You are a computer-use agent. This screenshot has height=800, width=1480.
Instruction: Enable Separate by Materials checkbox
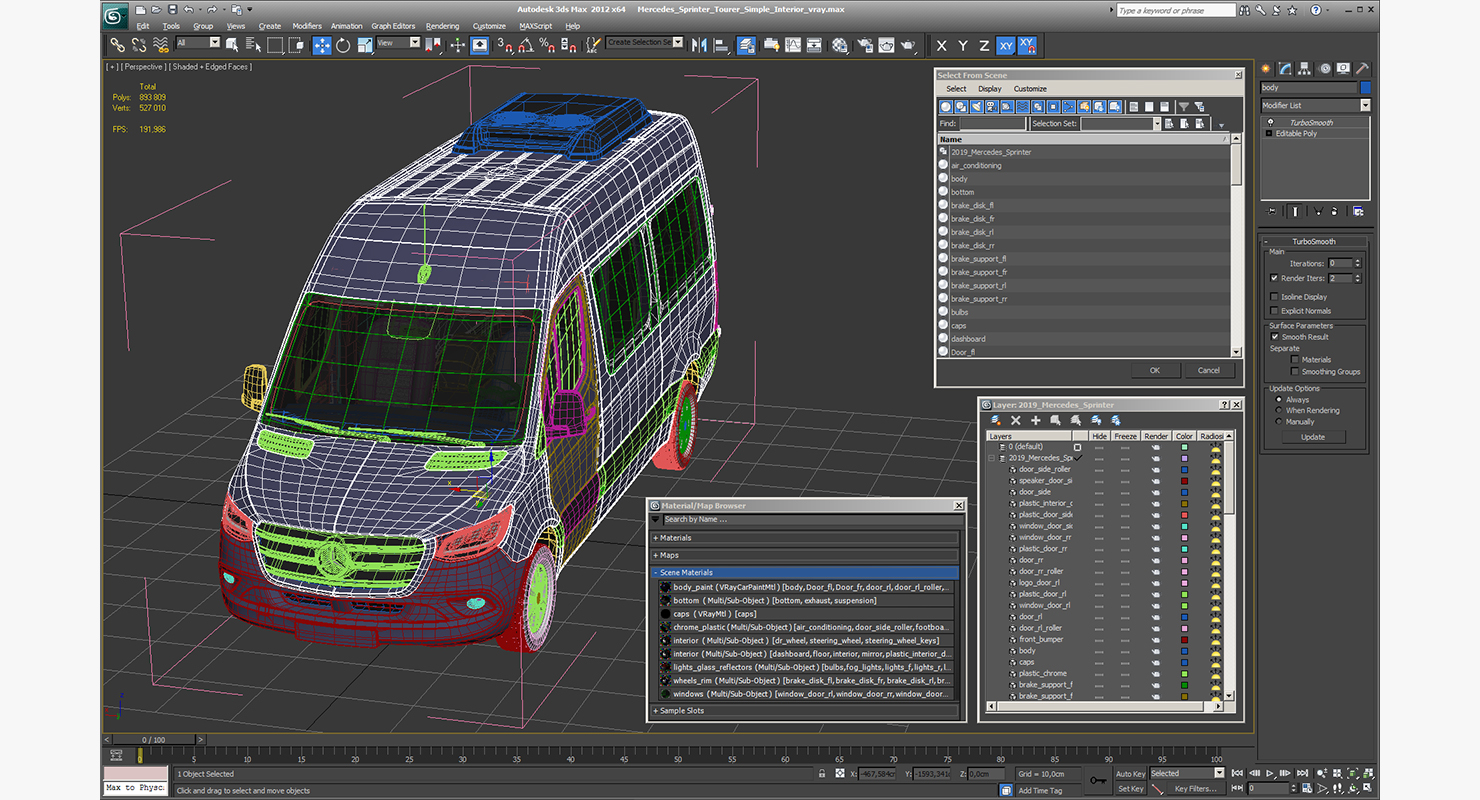pos(1294,360)
